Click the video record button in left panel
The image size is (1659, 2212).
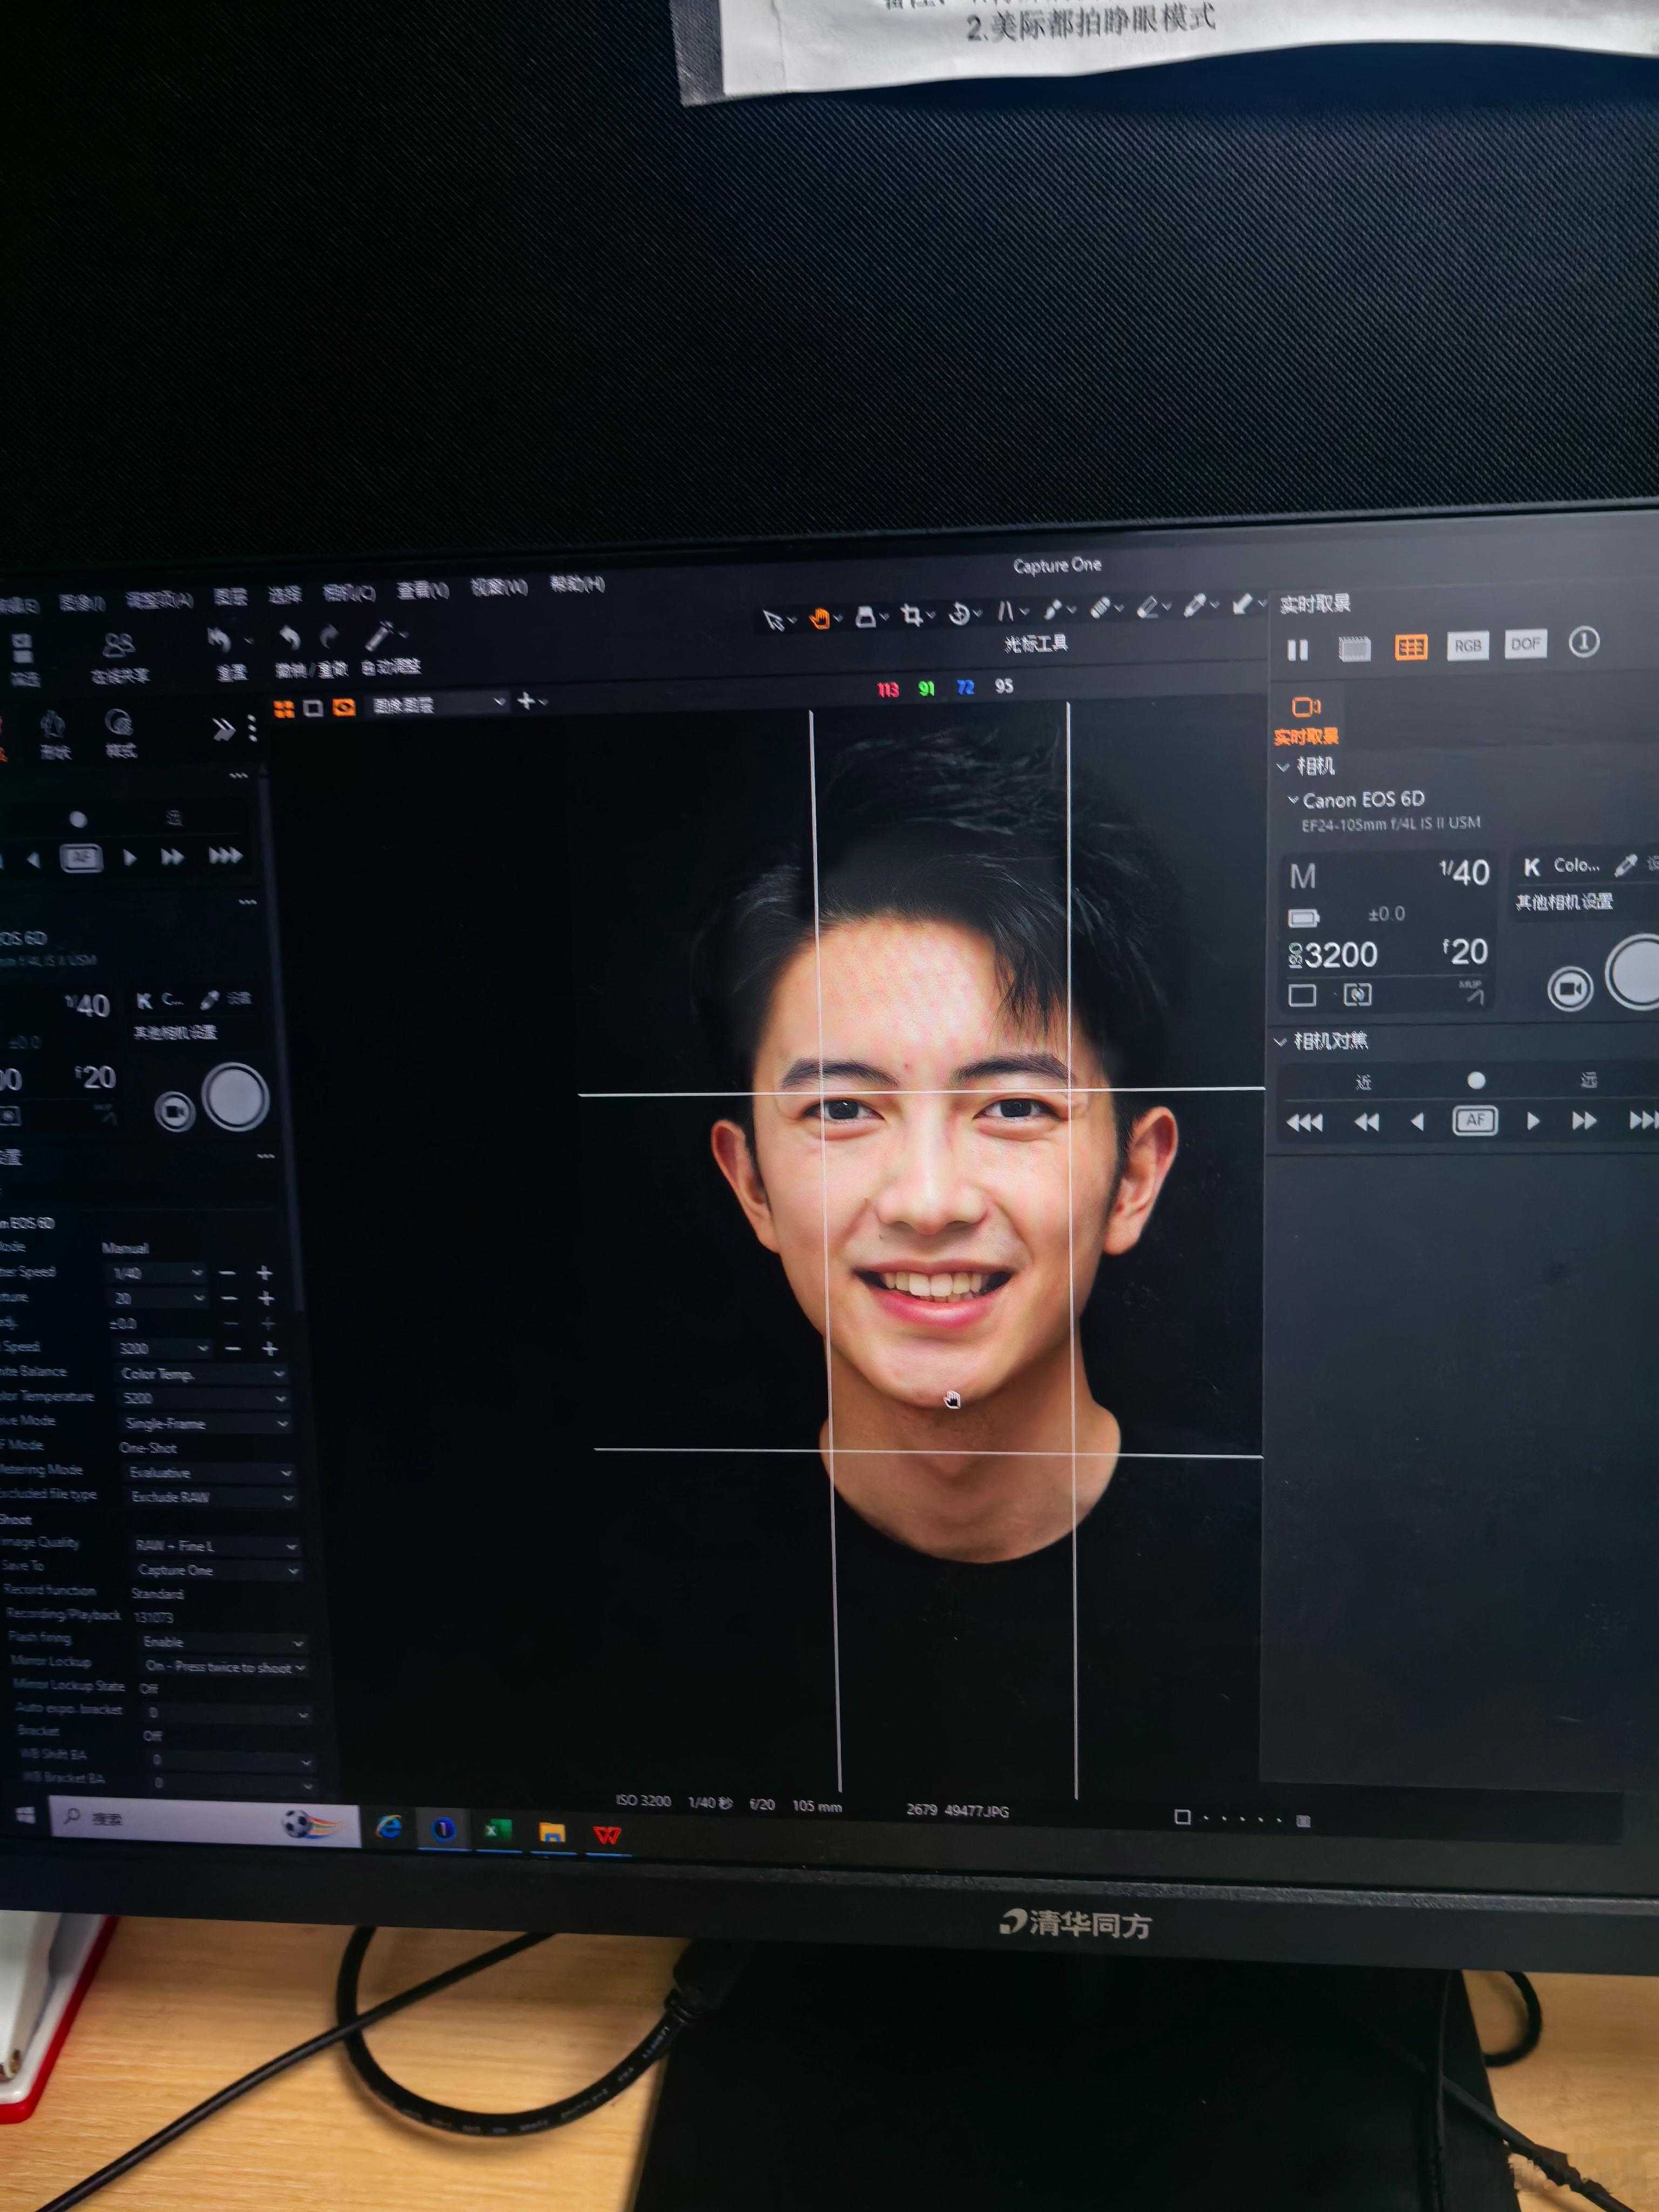[x=175, y=1111]
